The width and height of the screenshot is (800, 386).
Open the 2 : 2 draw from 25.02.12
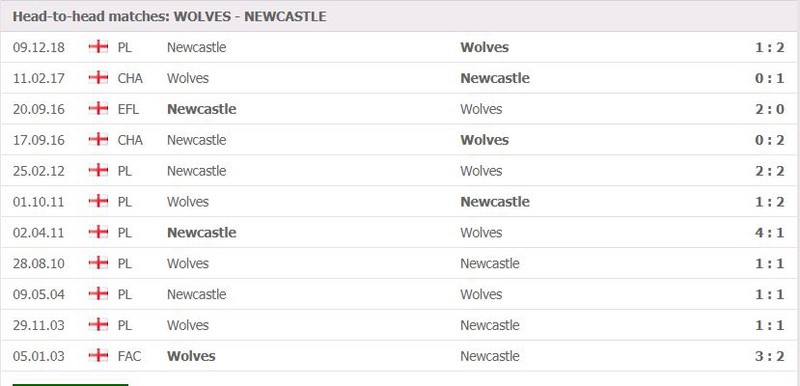click(x=769, y=171)
